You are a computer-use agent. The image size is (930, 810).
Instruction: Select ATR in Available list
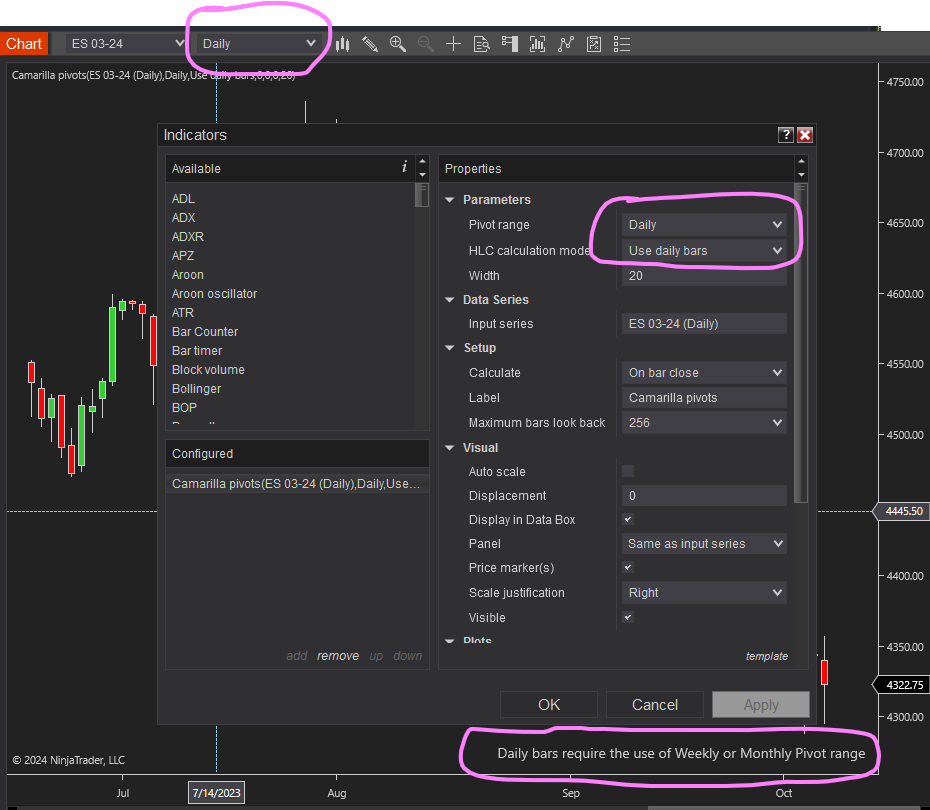pyautogui.click(x=183, y=312)
